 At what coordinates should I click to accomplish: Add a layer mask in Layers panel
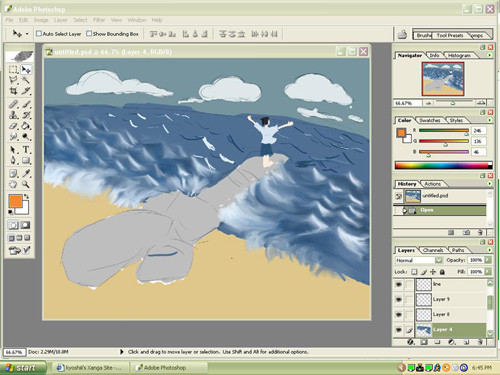[424, 342]
